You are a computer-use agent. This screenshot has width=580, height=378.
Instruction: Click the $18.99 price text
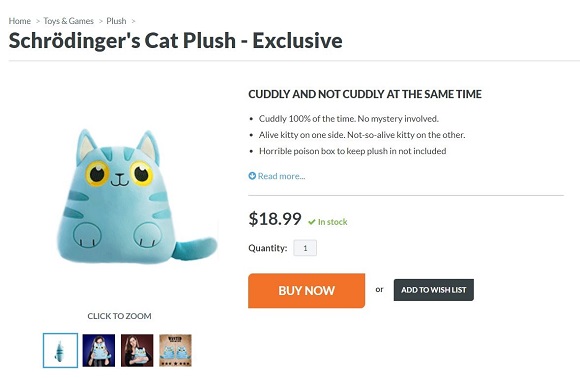pyautogui.click(x=275, y=219)
